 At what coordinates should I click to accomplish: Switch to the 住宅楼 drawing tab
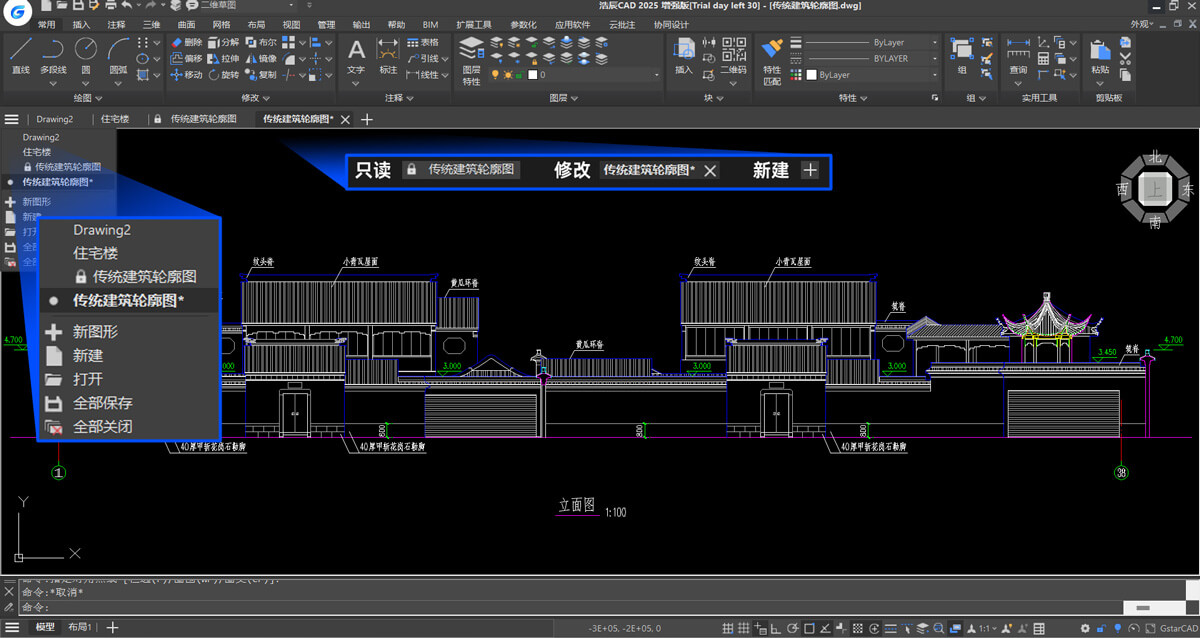(115, 119)
